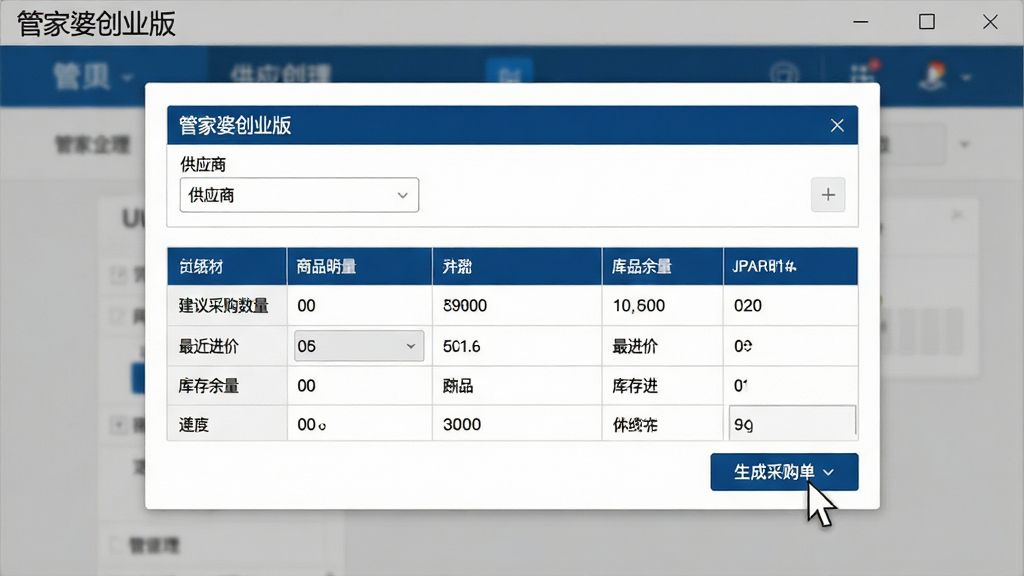Click the 库存进 cell
The width and height of the screenshot is (1024, 576).
tap(662, 385)
